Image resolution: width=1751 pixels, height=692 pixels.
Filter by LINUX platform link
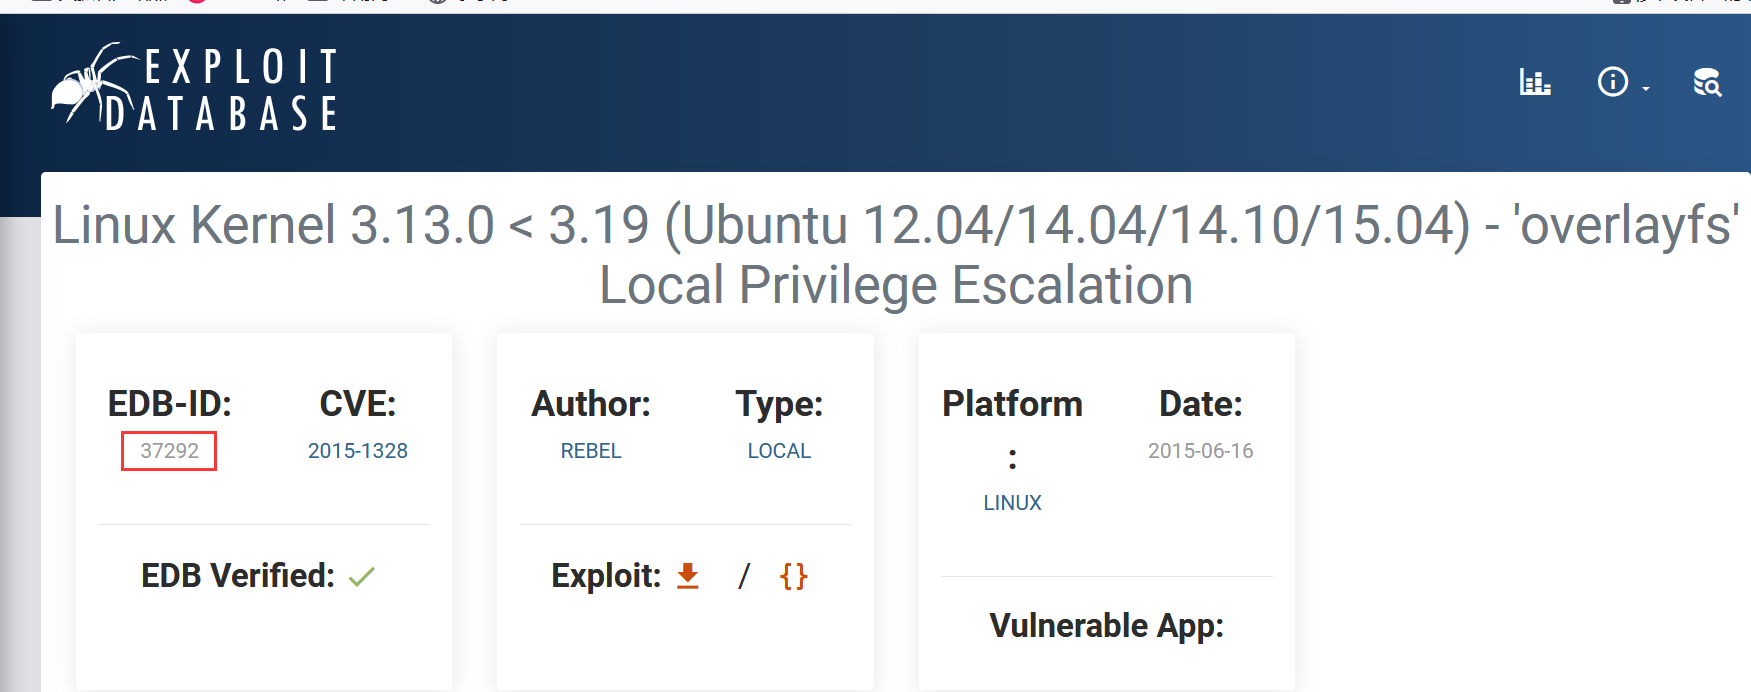coord(1012,503)
